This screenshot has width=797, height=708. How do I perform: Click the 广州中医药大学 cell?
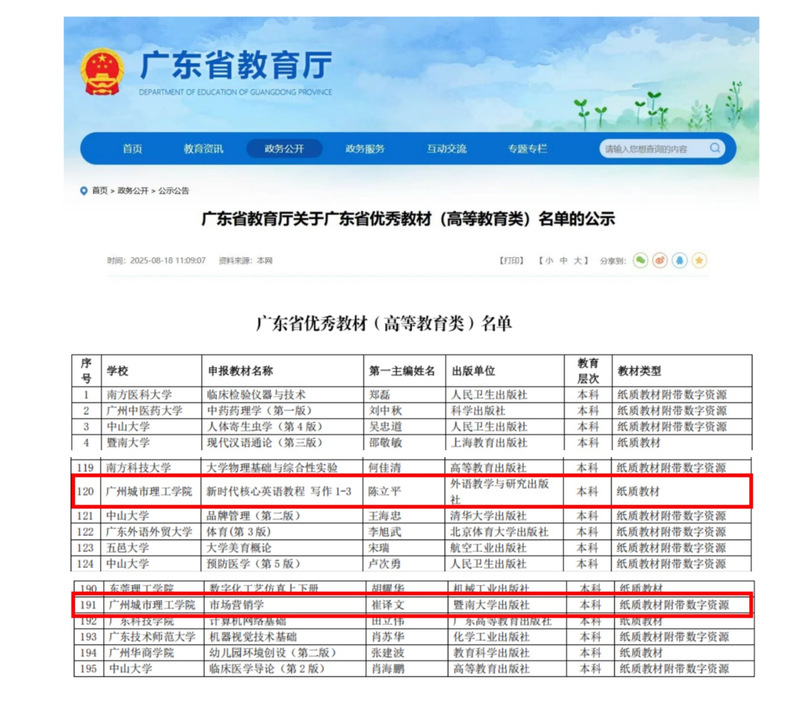point(144,411)
